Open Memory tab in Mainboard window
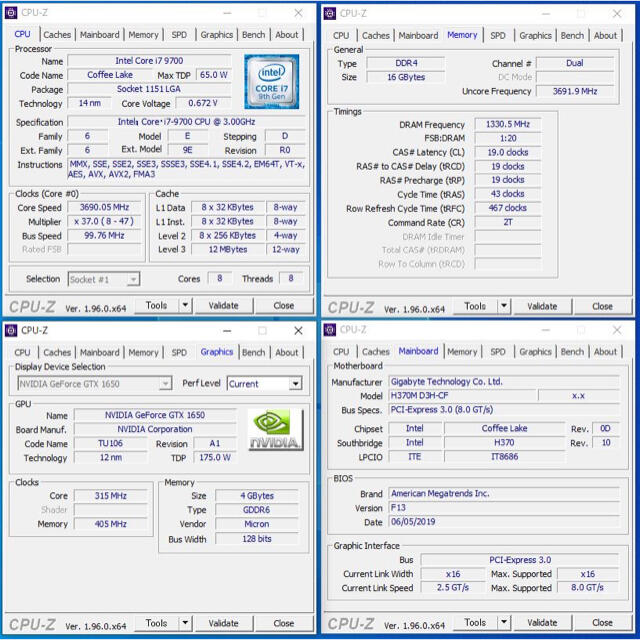 [462, 351]
